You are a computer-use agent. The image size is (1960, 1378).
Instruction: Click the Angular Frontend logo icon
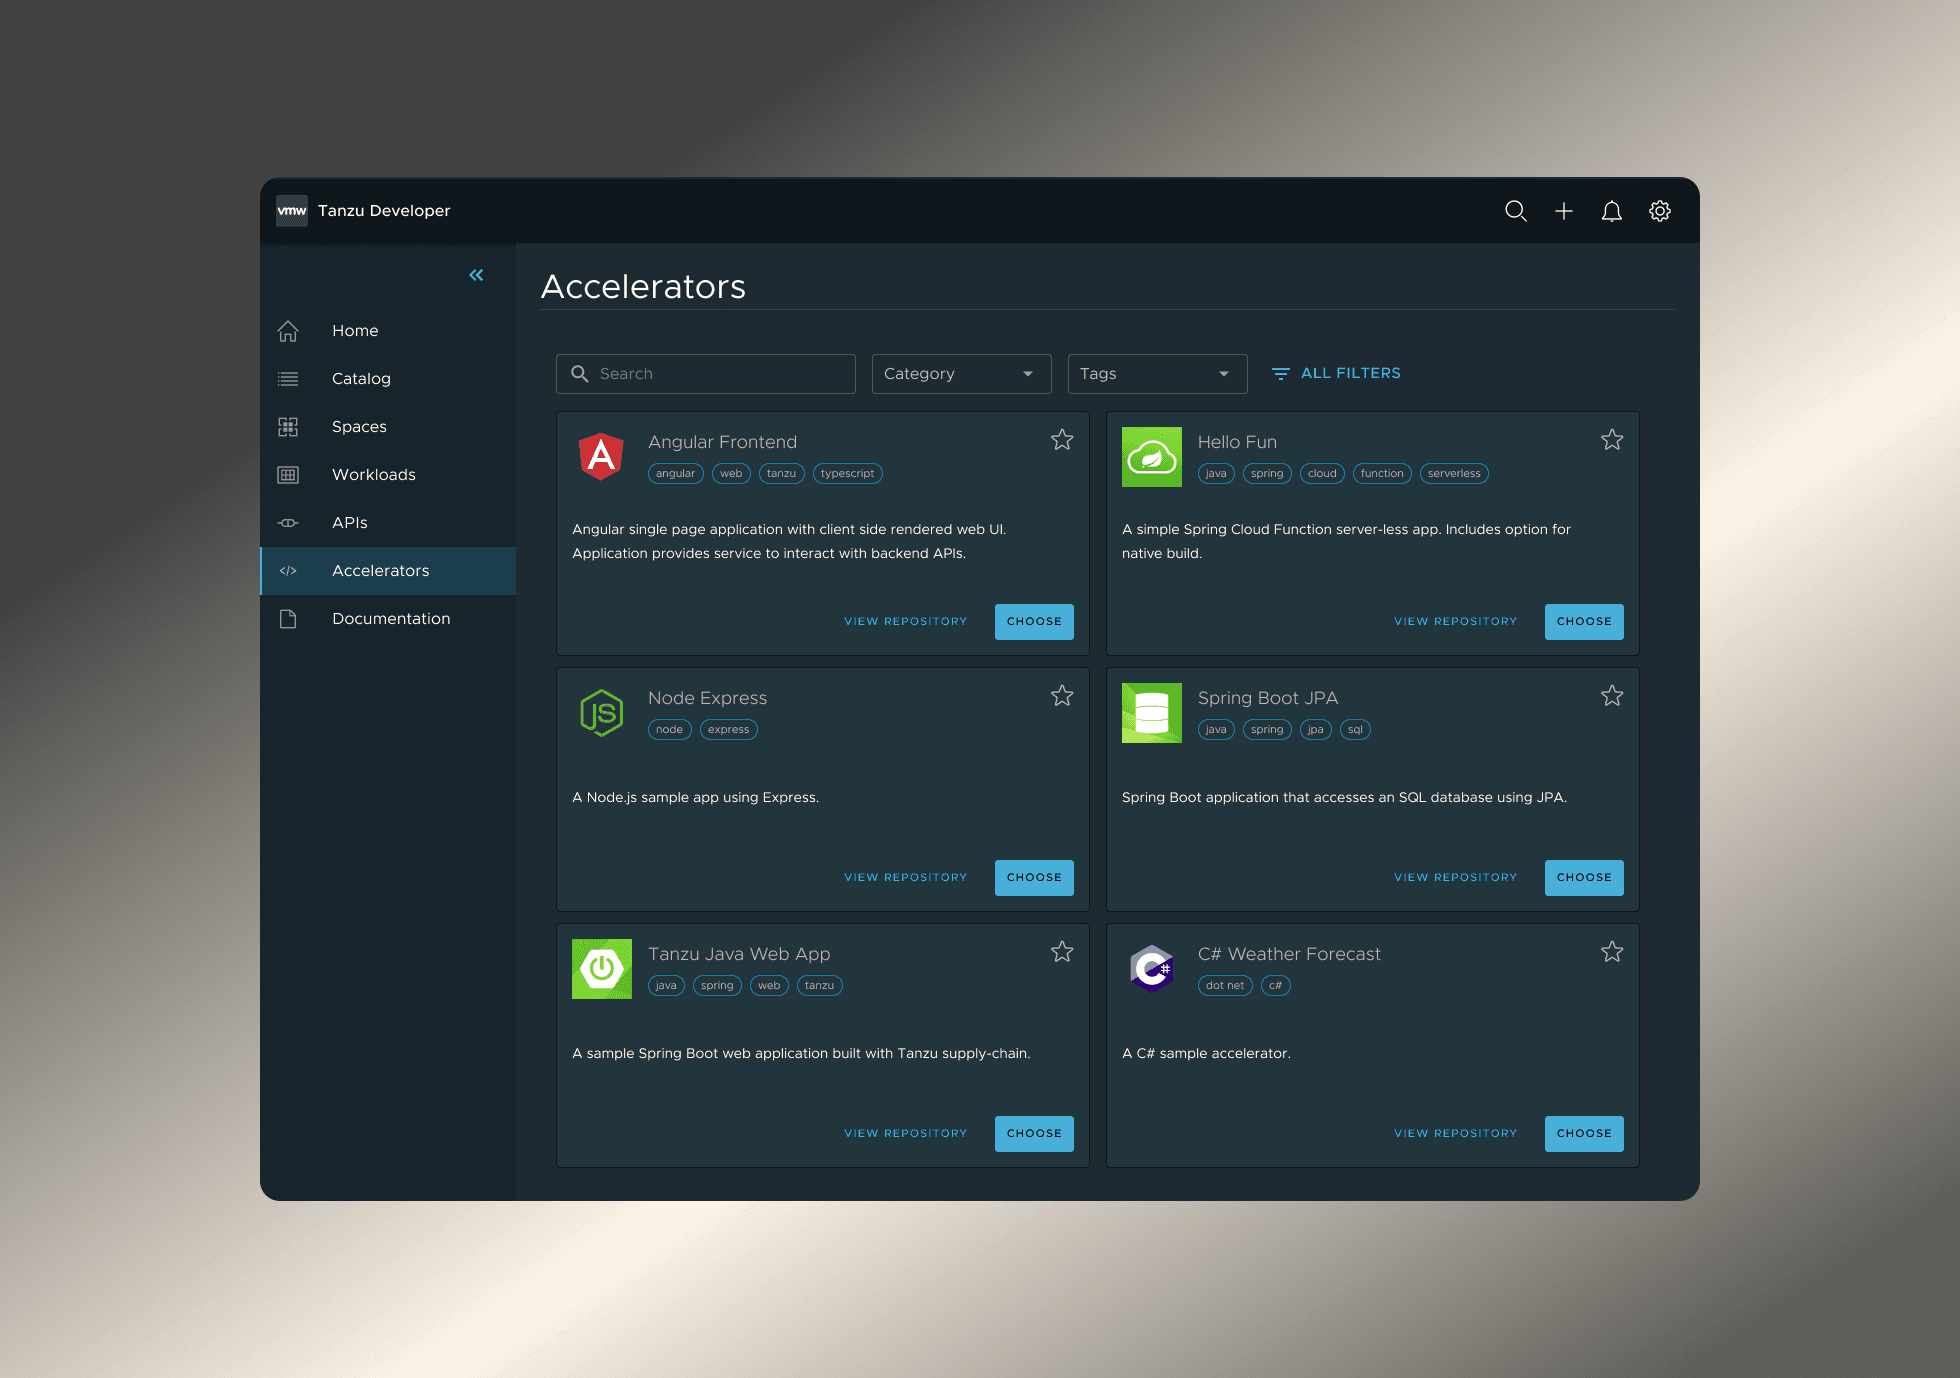coord(601,457)
